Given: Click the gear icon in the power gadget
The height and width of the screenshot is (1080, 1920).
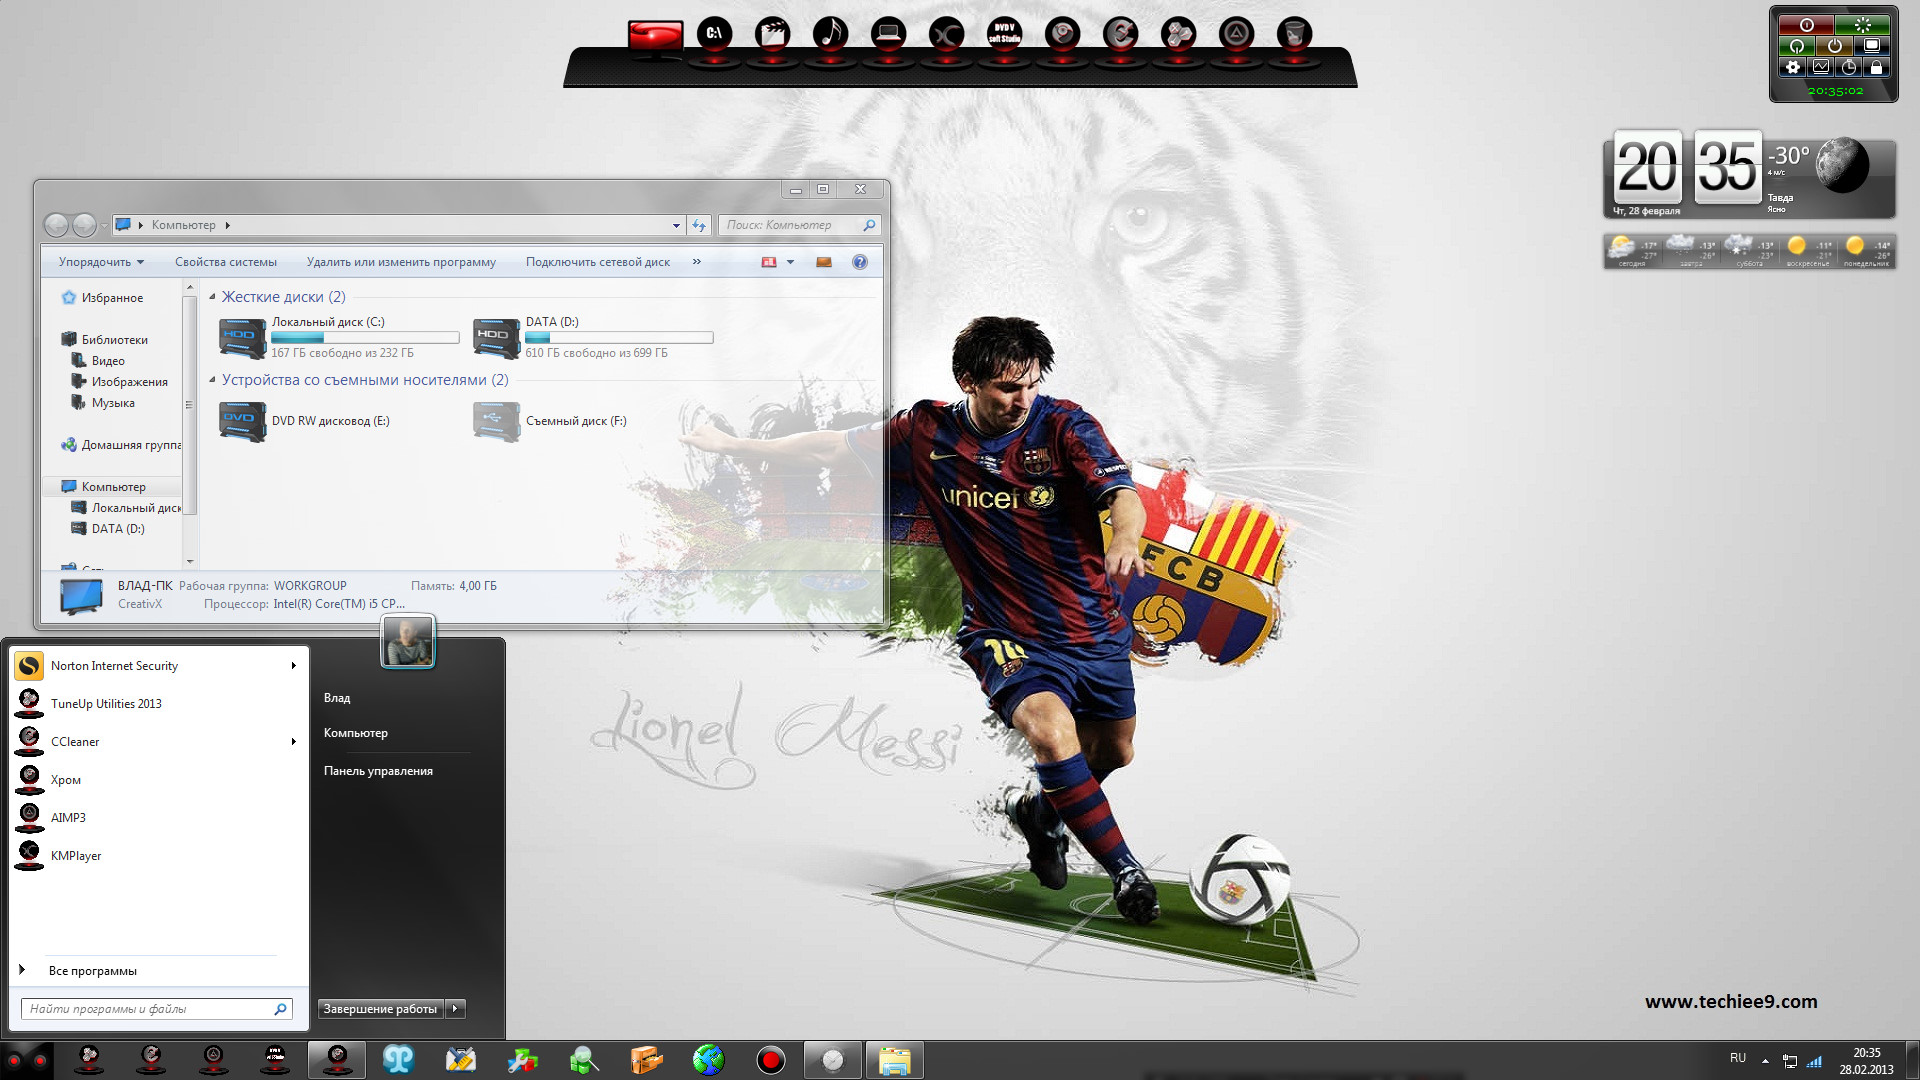Looking at the screenshot, I should [x=1793, y=68].
